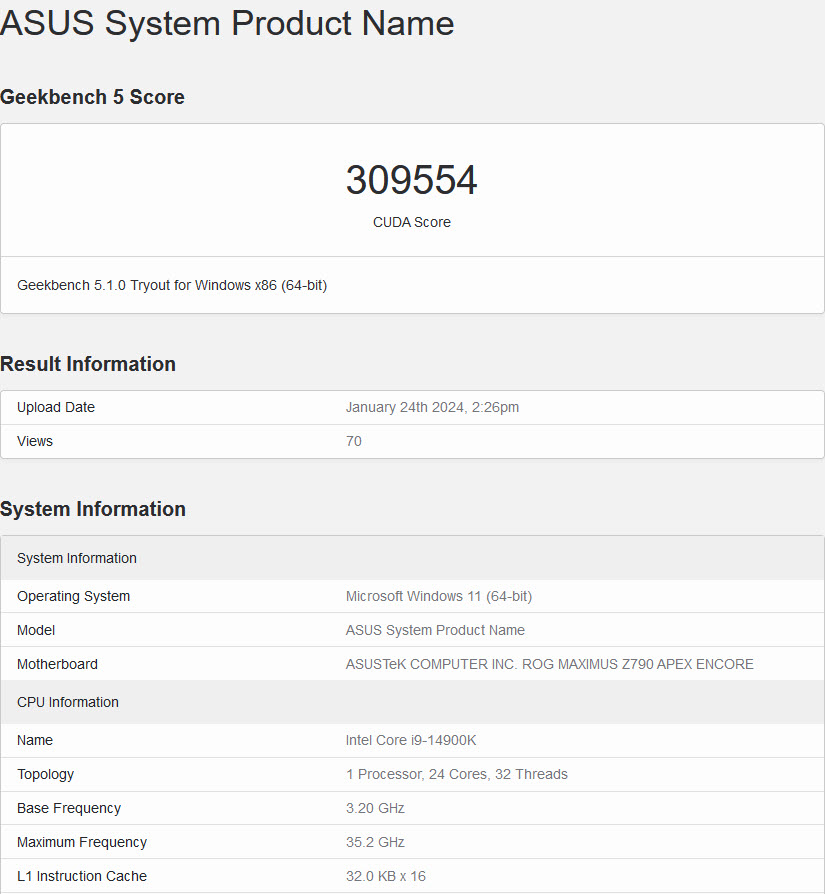Click the Result Information heading
825x894 pixels.
pyautogui.click(x=88, y=364)
